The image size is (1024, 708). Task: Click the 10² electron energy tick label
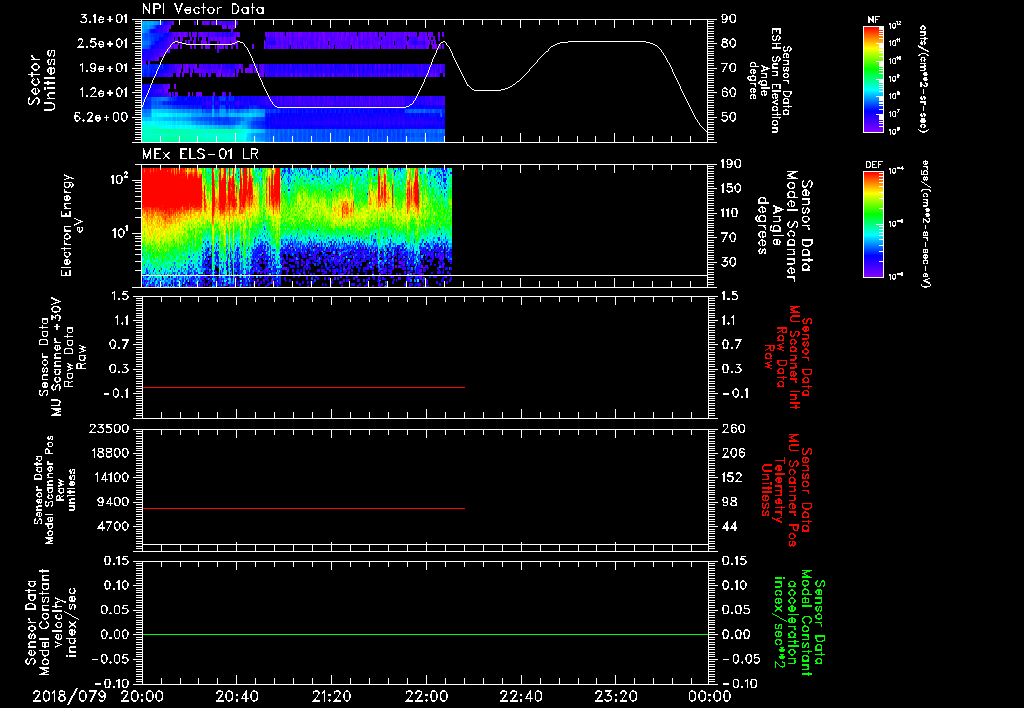click(x=118, y=180)
